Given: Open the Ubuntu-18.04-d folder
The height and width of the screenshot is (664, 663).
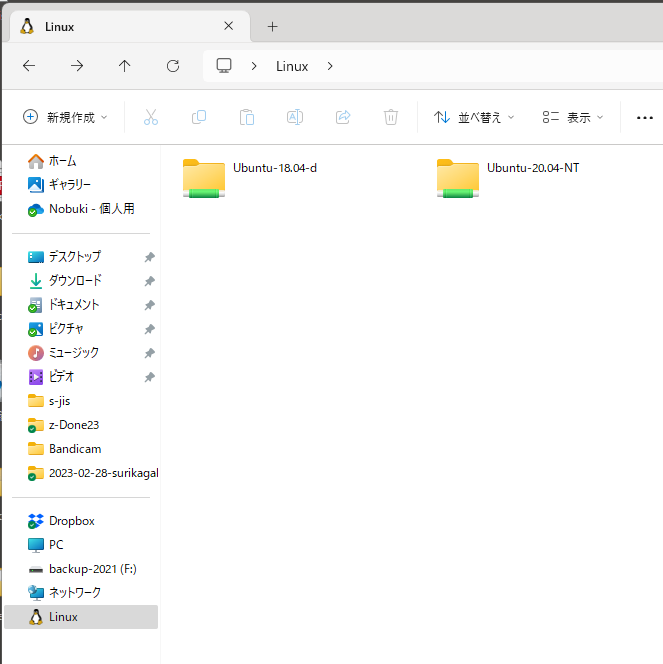Looking at the screenshot, I should pyautogui.click(x=205, y=178).
